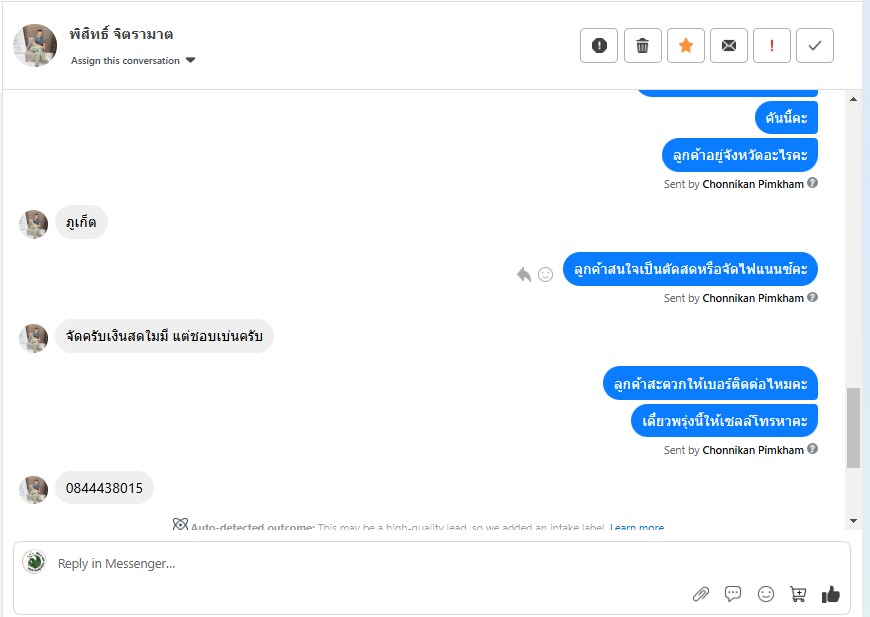The height and width of the screenshot is (617, 870).
Task: Send a thumbs-up like
Action: point(830,594)
